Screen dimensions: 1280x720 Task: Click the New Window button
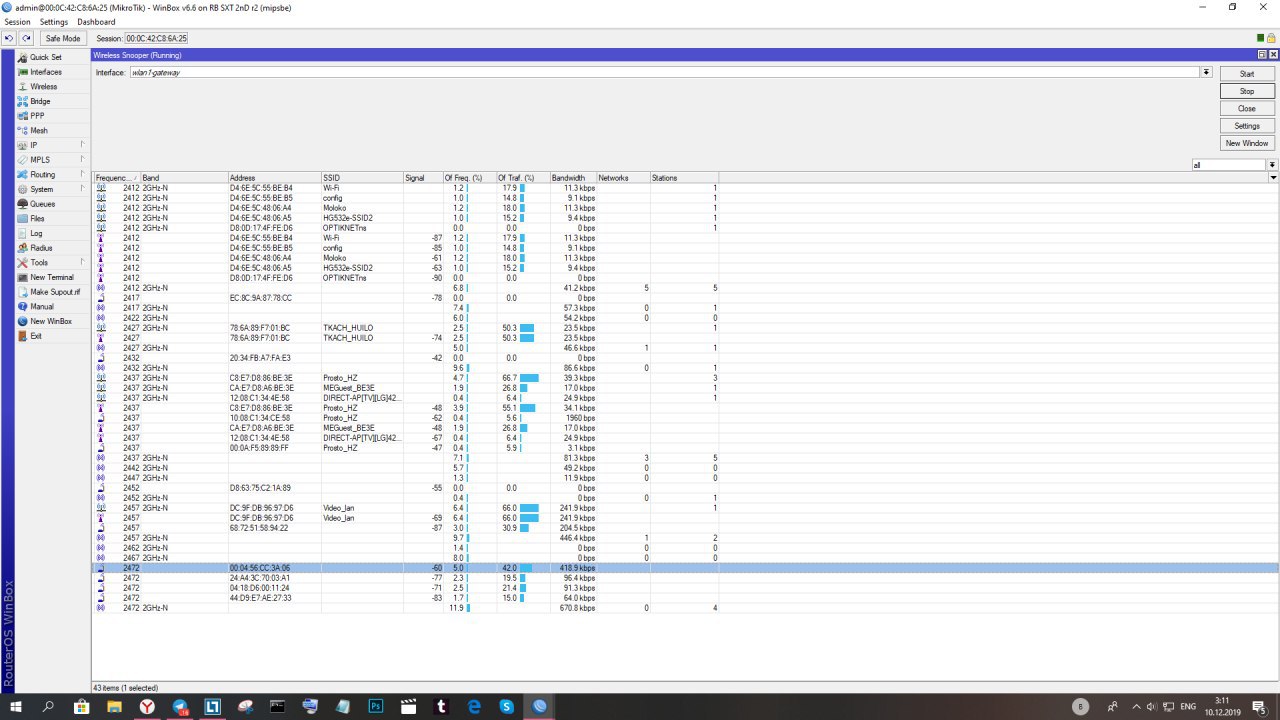tap(1247, 143)
